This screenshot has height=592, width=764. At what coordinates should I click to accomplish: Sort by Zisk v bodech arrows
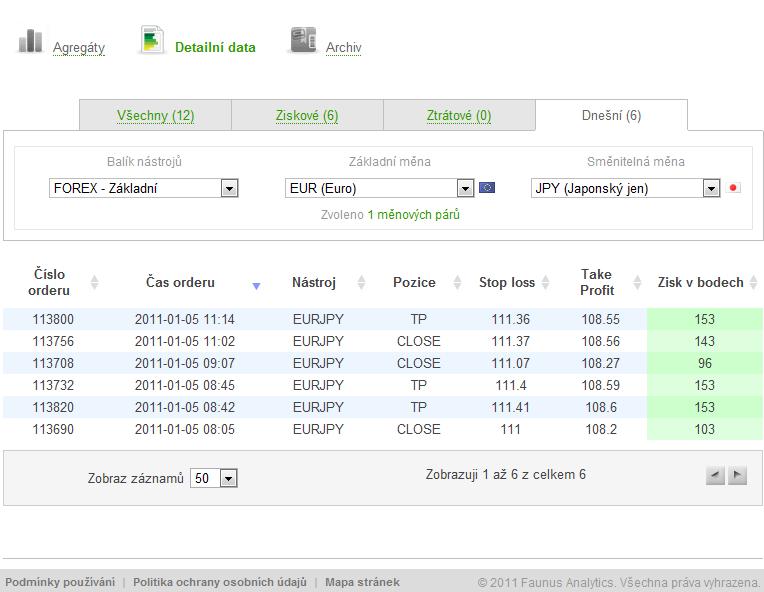coord(753,282)
